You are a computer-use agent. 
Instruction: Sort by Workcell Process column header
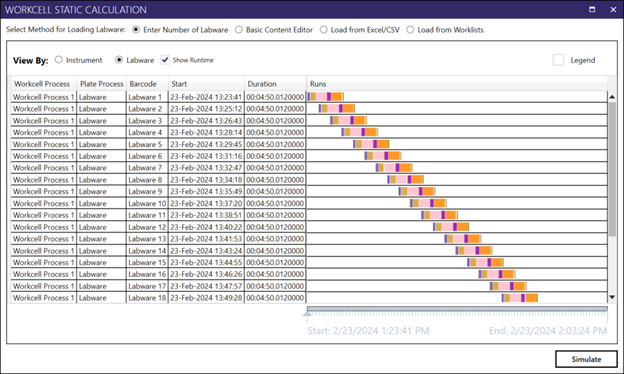[x=44, y=84]
